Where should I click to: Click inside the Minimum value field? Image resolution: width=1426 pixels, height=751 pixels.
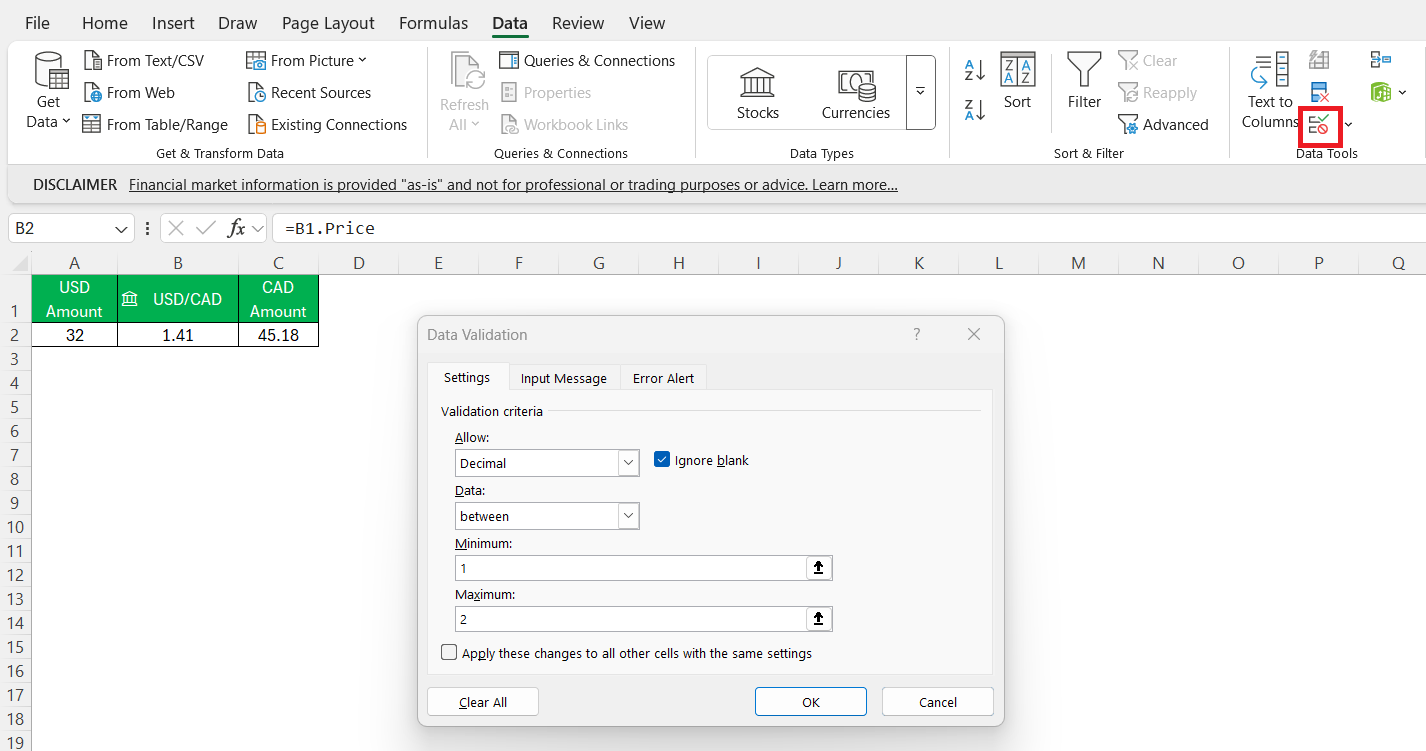630,568
